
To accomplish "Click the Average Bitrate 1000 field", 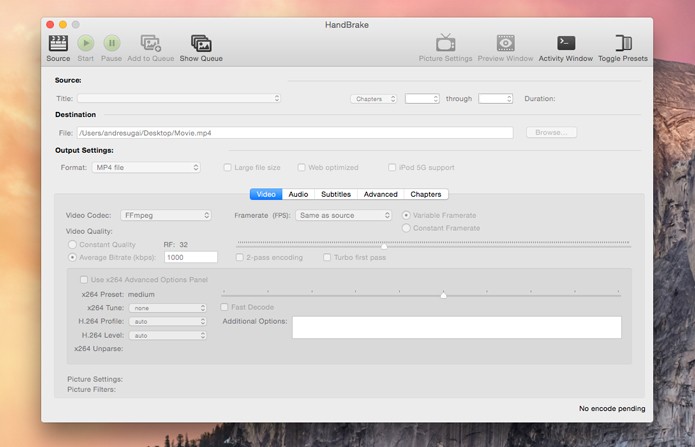I will tap(191, 257).
